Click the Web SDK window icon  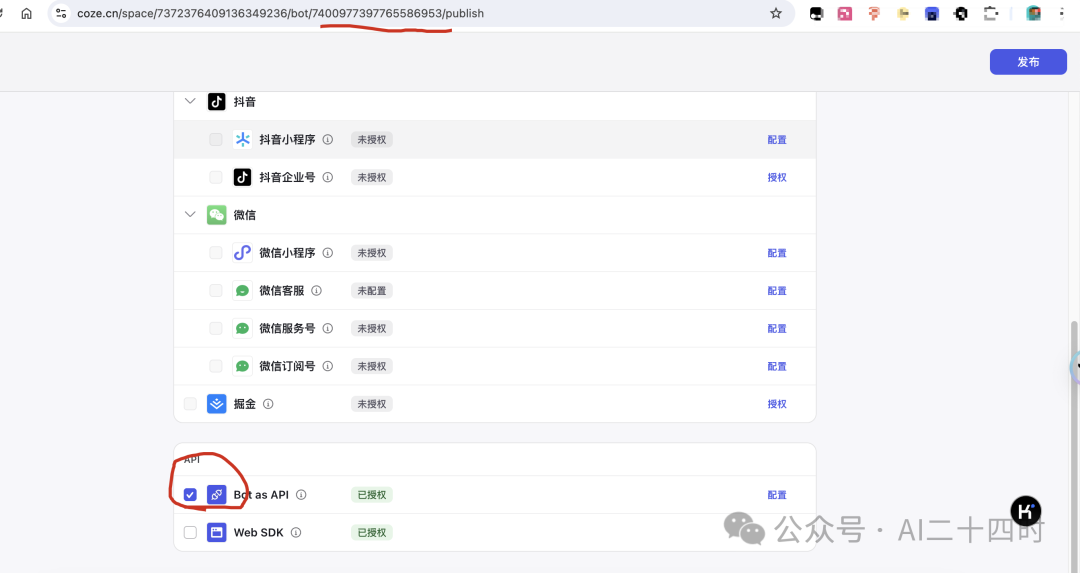(216, 532)
